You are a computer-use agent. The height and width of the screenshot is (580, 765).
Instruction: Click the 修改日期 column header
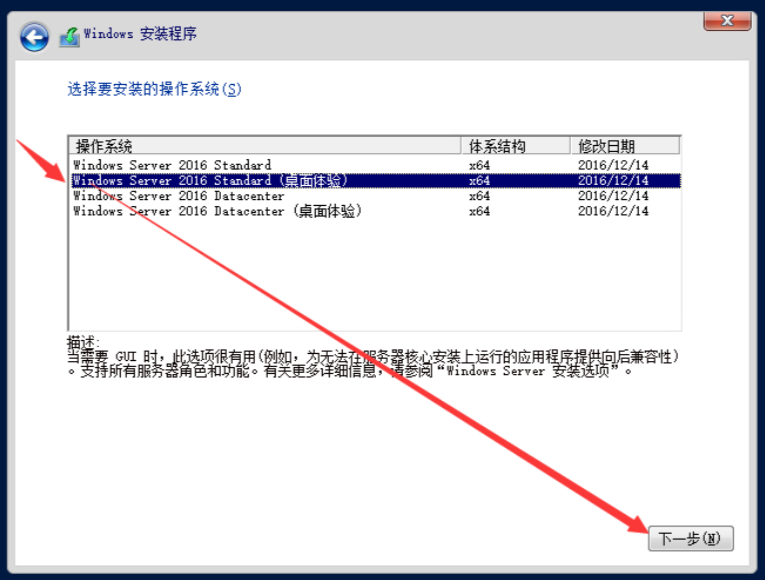pyautogui.click(x=625, y=146)
